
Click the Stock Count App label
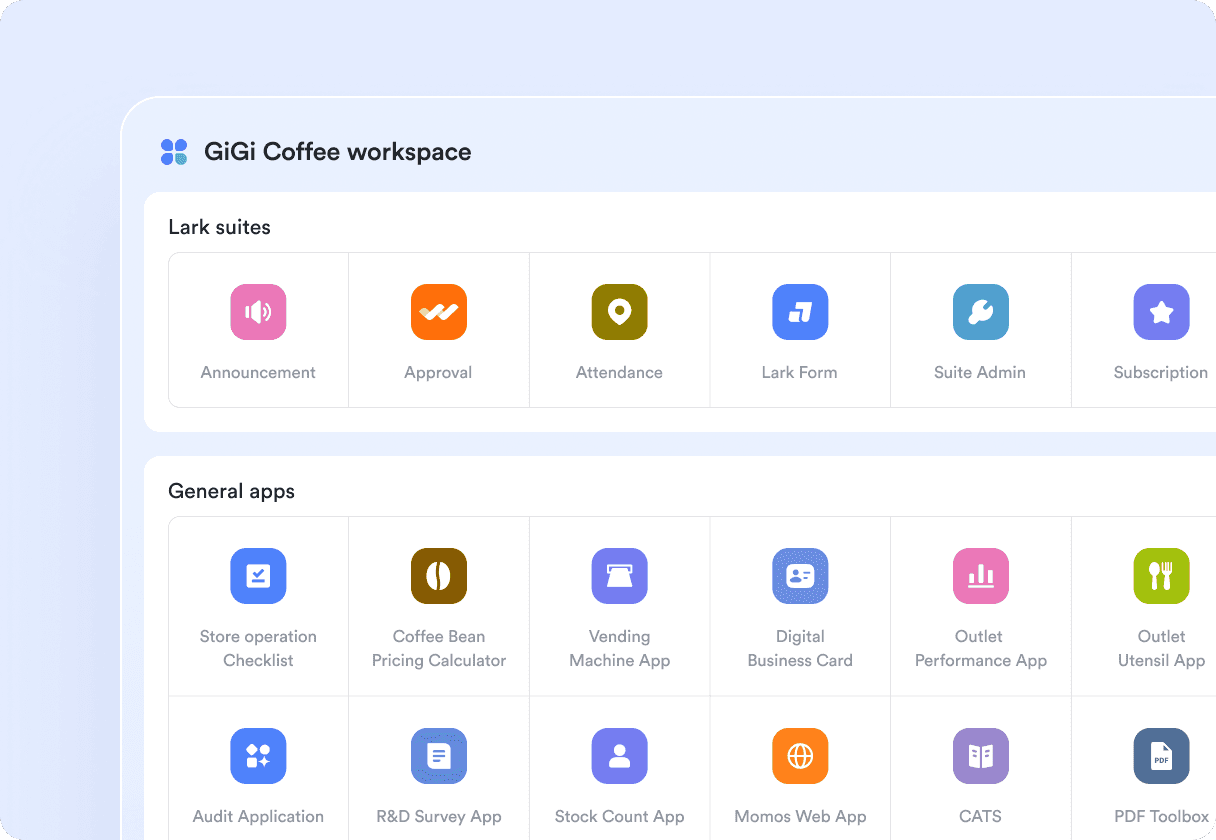[620, 816]
